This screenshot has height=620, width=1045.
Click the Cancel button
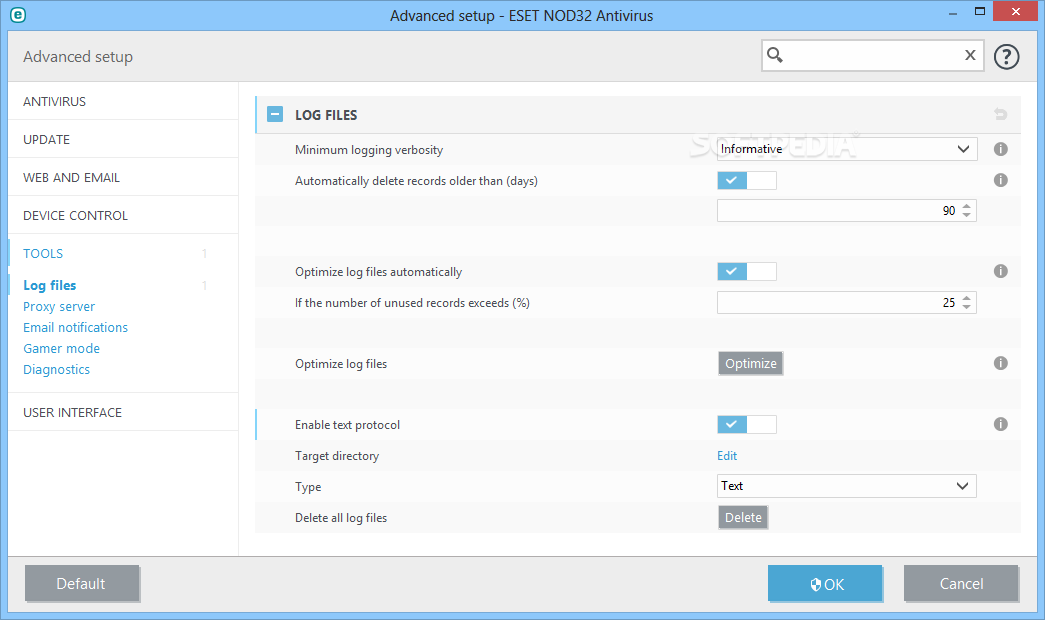961,583
